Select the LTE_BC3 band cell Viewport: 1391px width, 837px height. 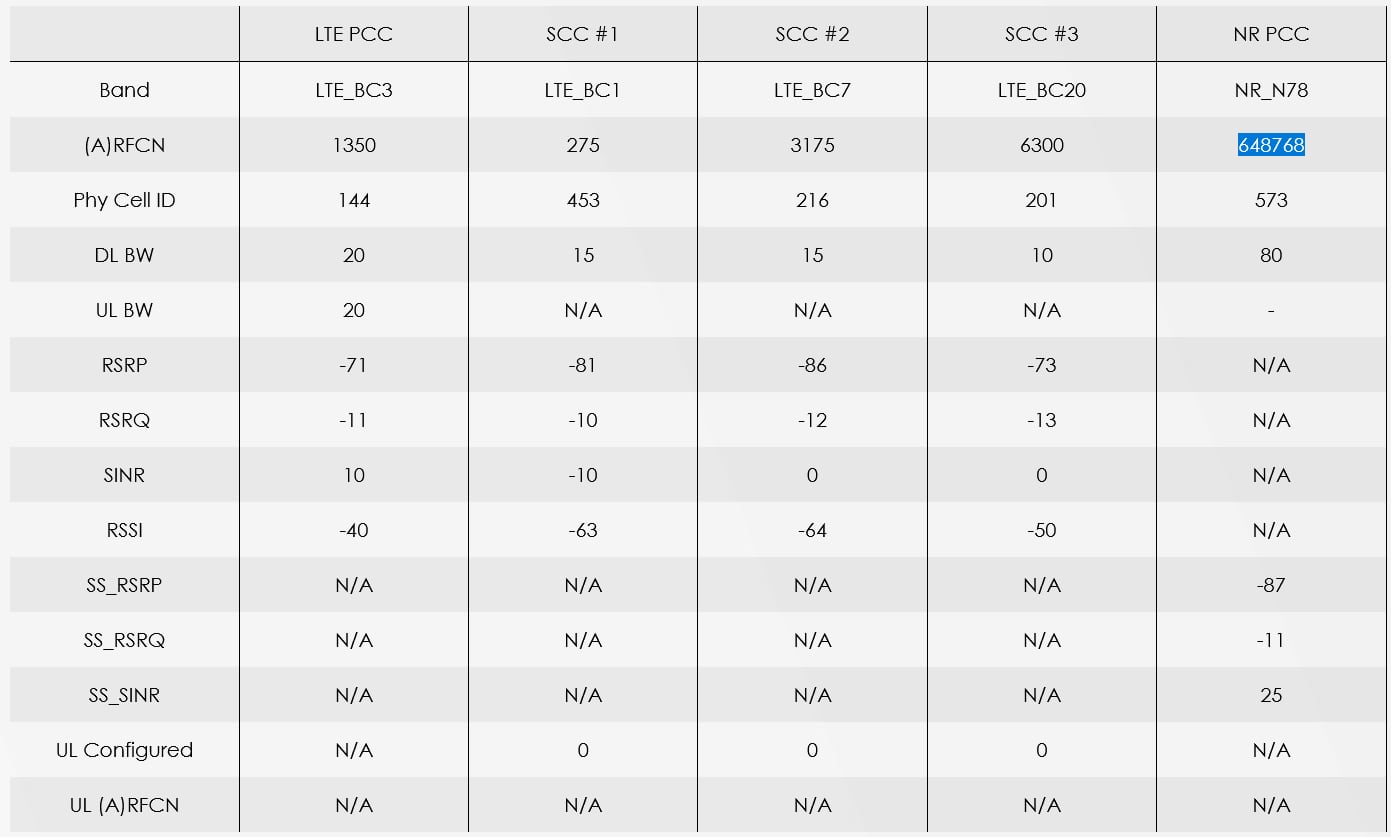coord(354,90)
